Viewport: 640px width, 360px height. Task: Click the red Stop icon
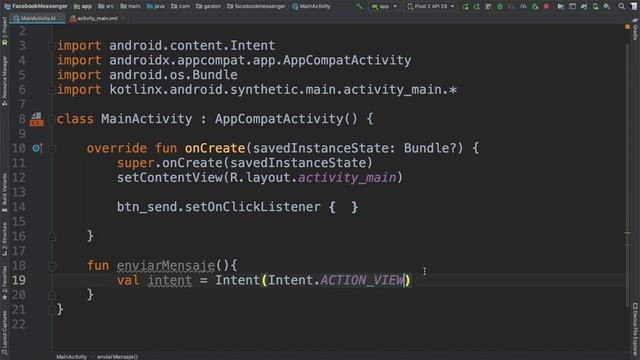click(546, 6)
